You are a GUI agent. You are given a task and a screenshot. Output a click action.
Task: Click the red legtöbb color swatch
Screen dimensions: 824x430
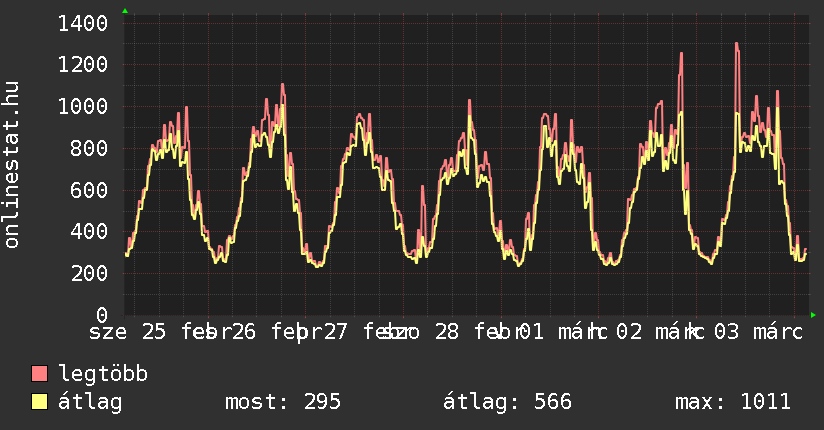tap(40, 374)
